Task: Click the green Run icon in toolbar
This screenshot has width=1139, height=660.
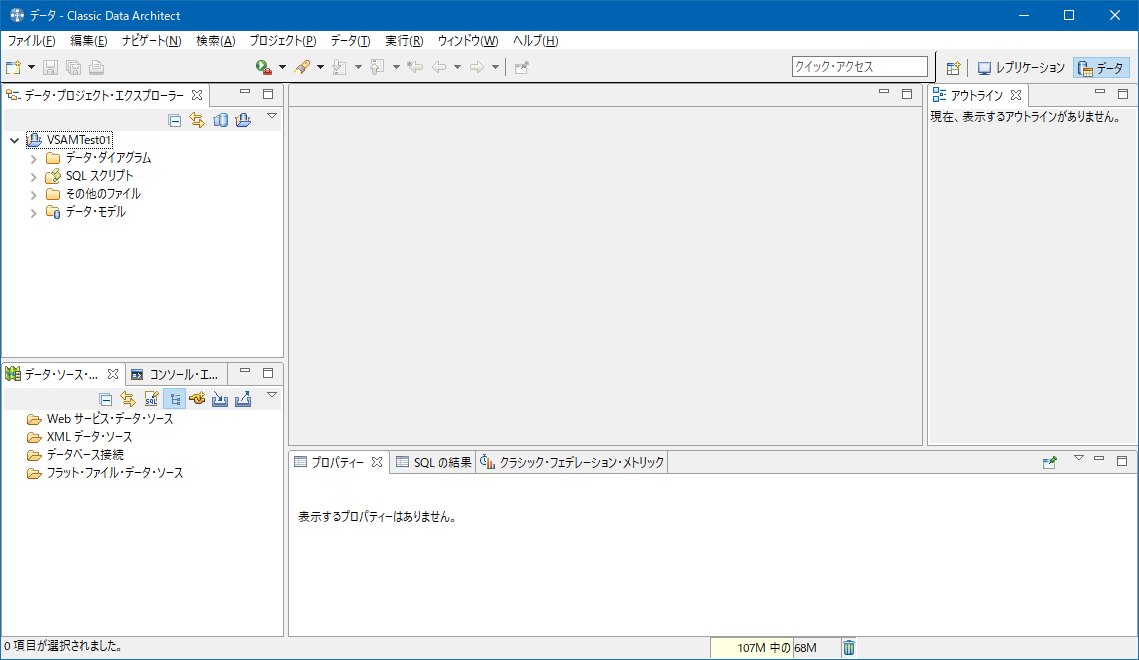Action: (x=264, y=67)
